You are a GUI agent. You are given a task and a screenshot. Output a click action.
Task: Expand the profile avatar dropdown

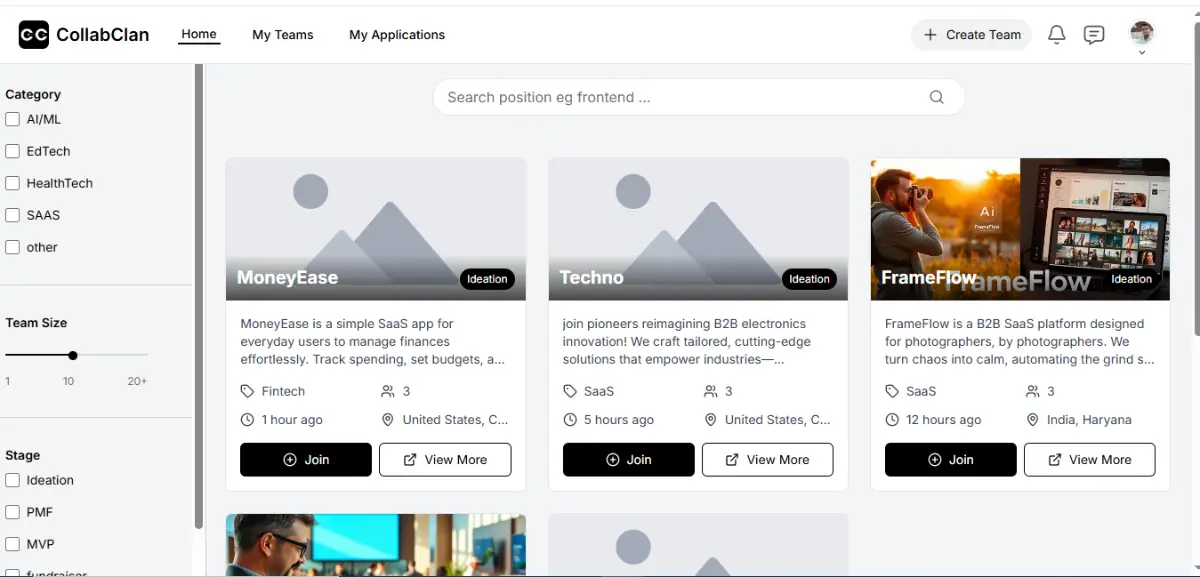(1141, 36)
